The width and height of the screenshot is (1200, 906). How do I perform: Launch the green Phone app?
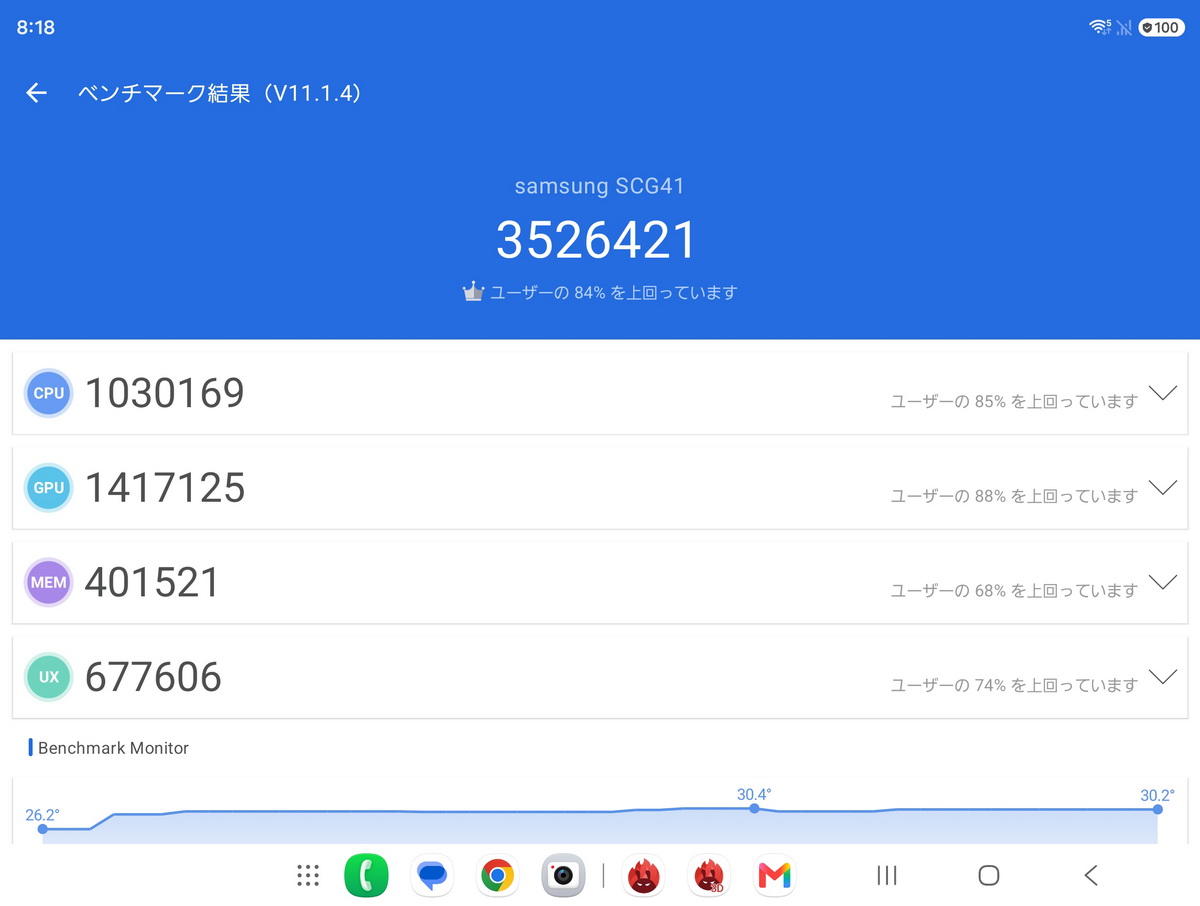[366, 876]
